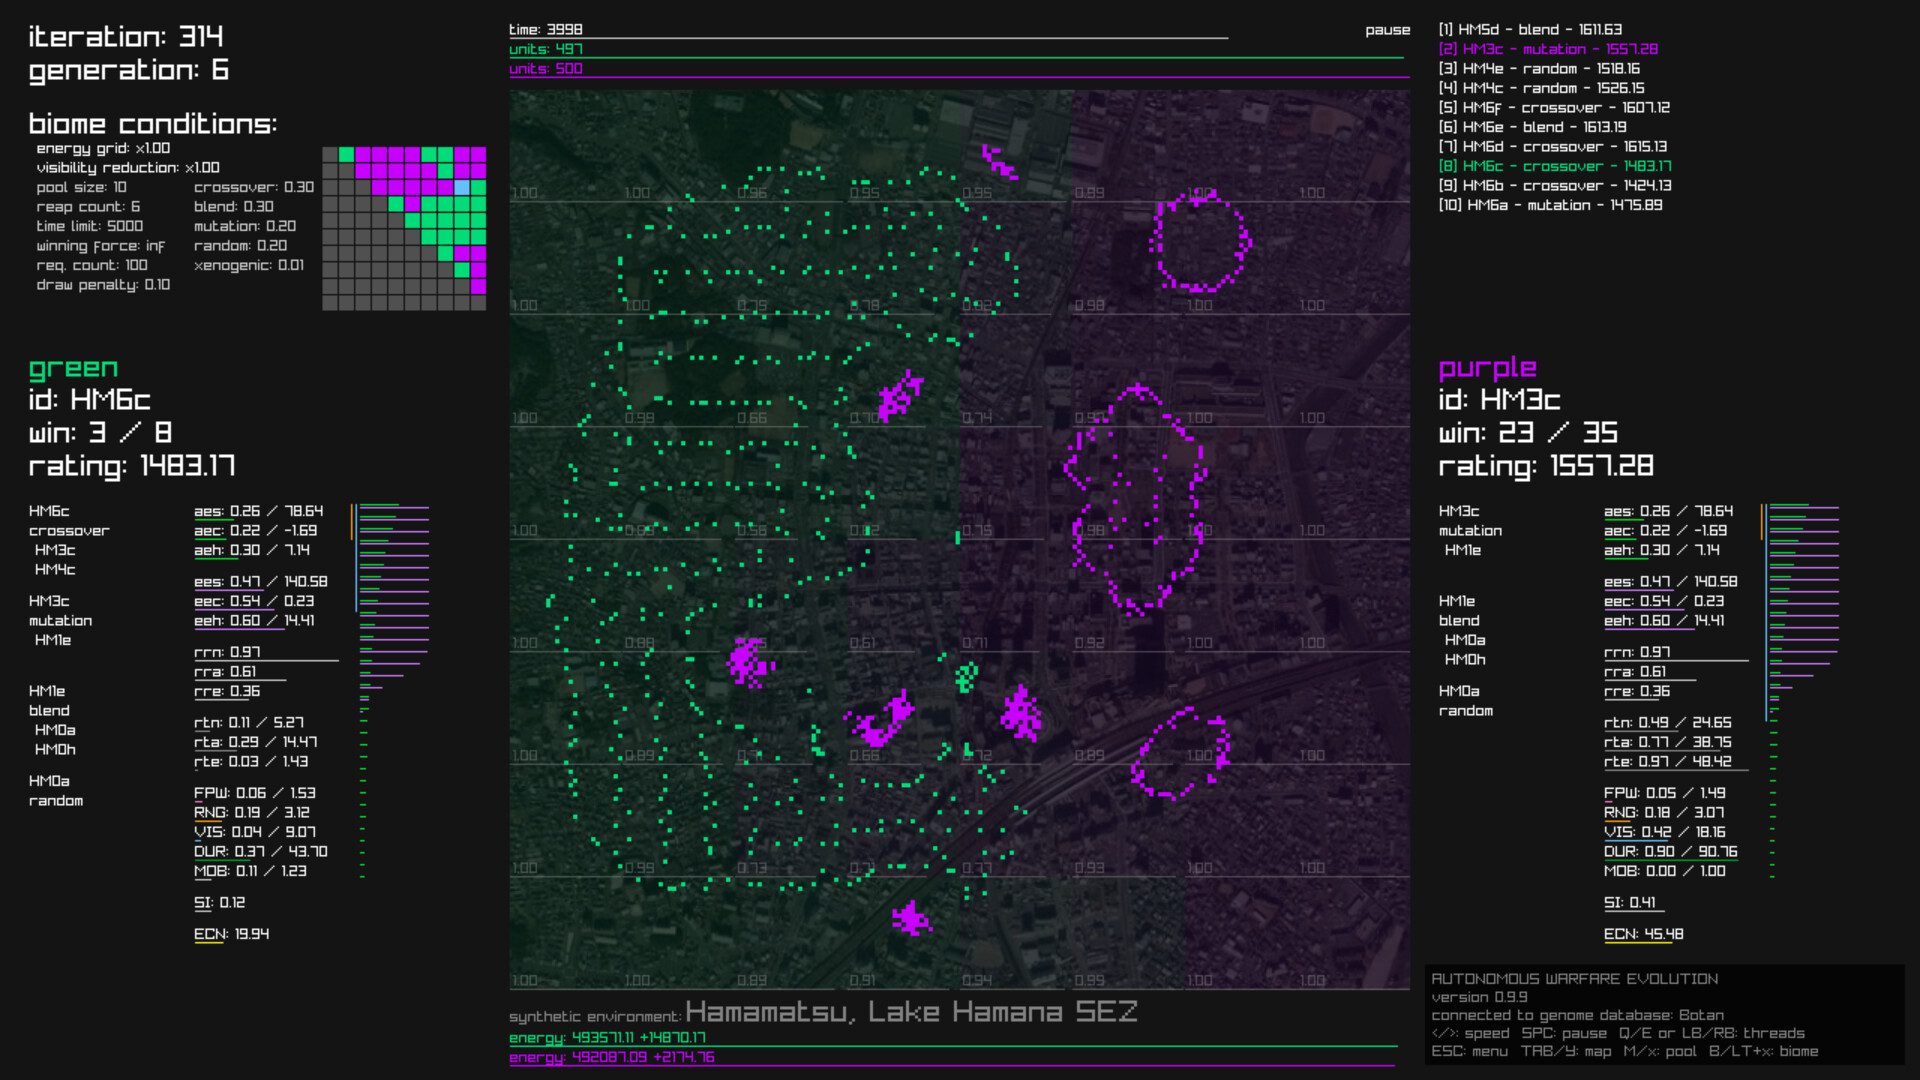This screenshot has width=1920, height=1080.
Task: Click the purple id HM3c heading
Action: tap(1498, 400)
